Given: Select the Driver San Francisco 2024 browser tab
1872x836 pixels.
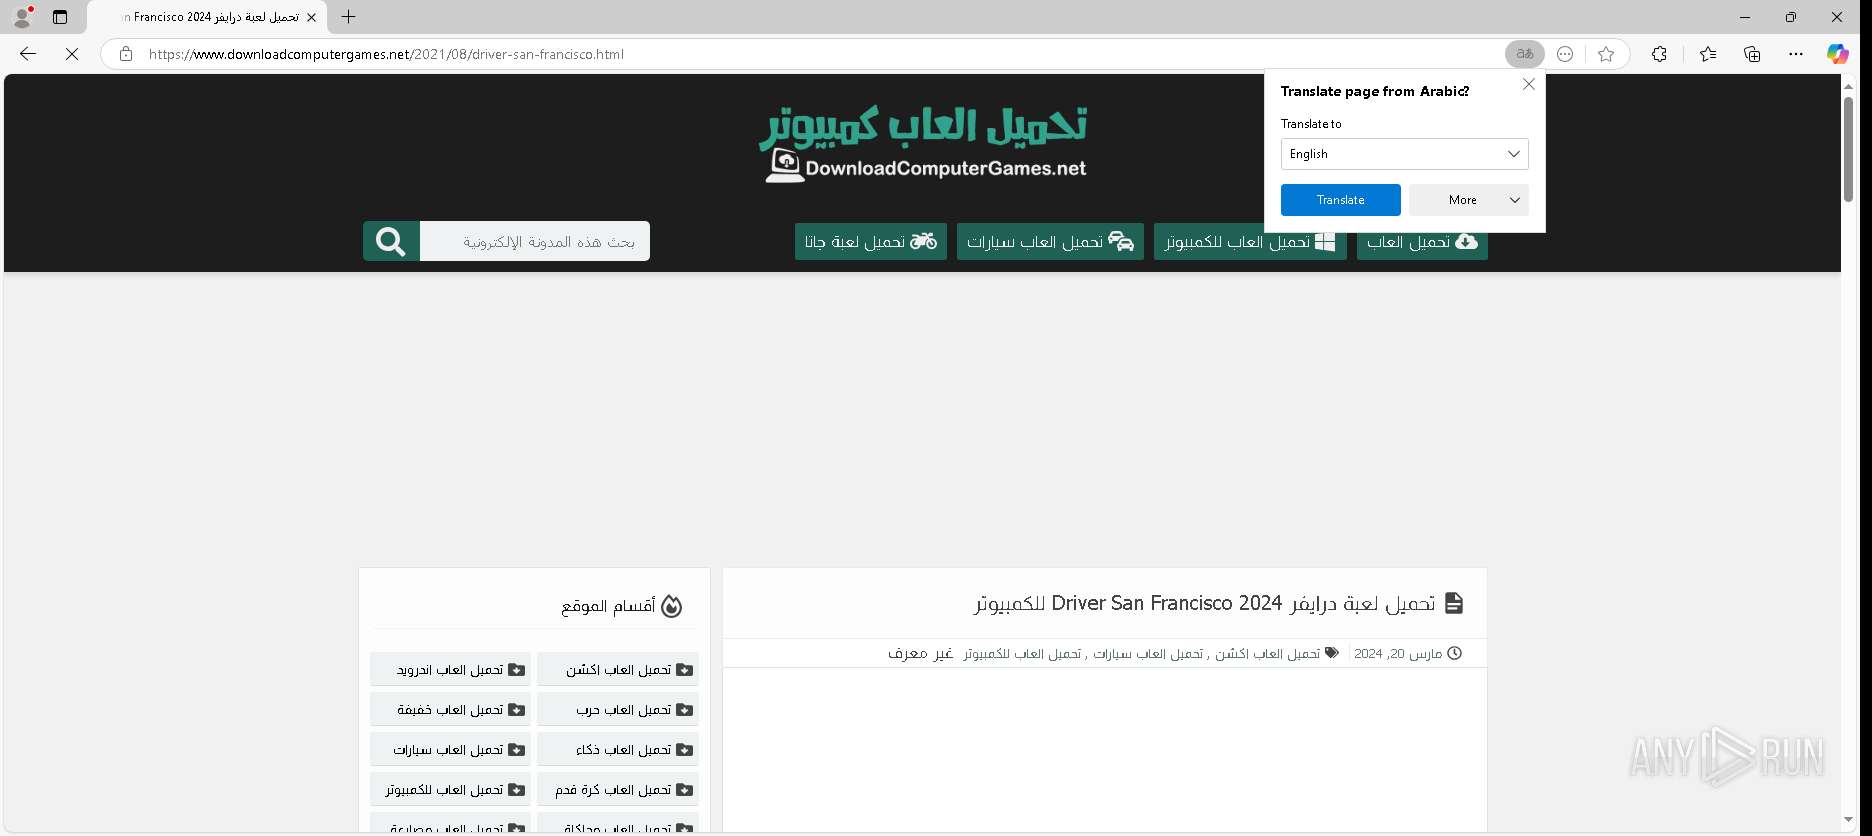Looking at the screenshot, I should point(207,17).
